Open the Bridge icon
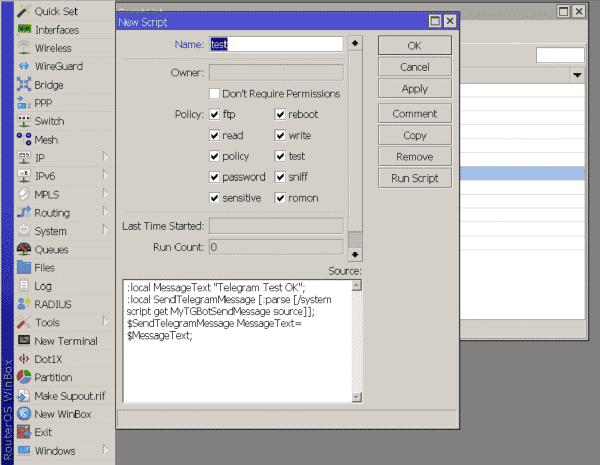This screenshot has width=600, height=465. (24, 85)
